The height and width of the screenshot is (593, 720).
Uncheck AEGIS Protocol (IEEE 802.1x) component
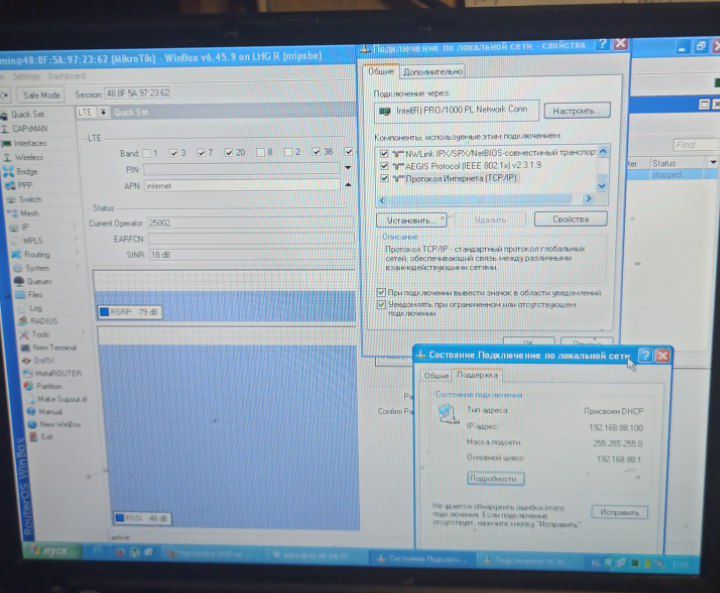[x=384, y=166]
